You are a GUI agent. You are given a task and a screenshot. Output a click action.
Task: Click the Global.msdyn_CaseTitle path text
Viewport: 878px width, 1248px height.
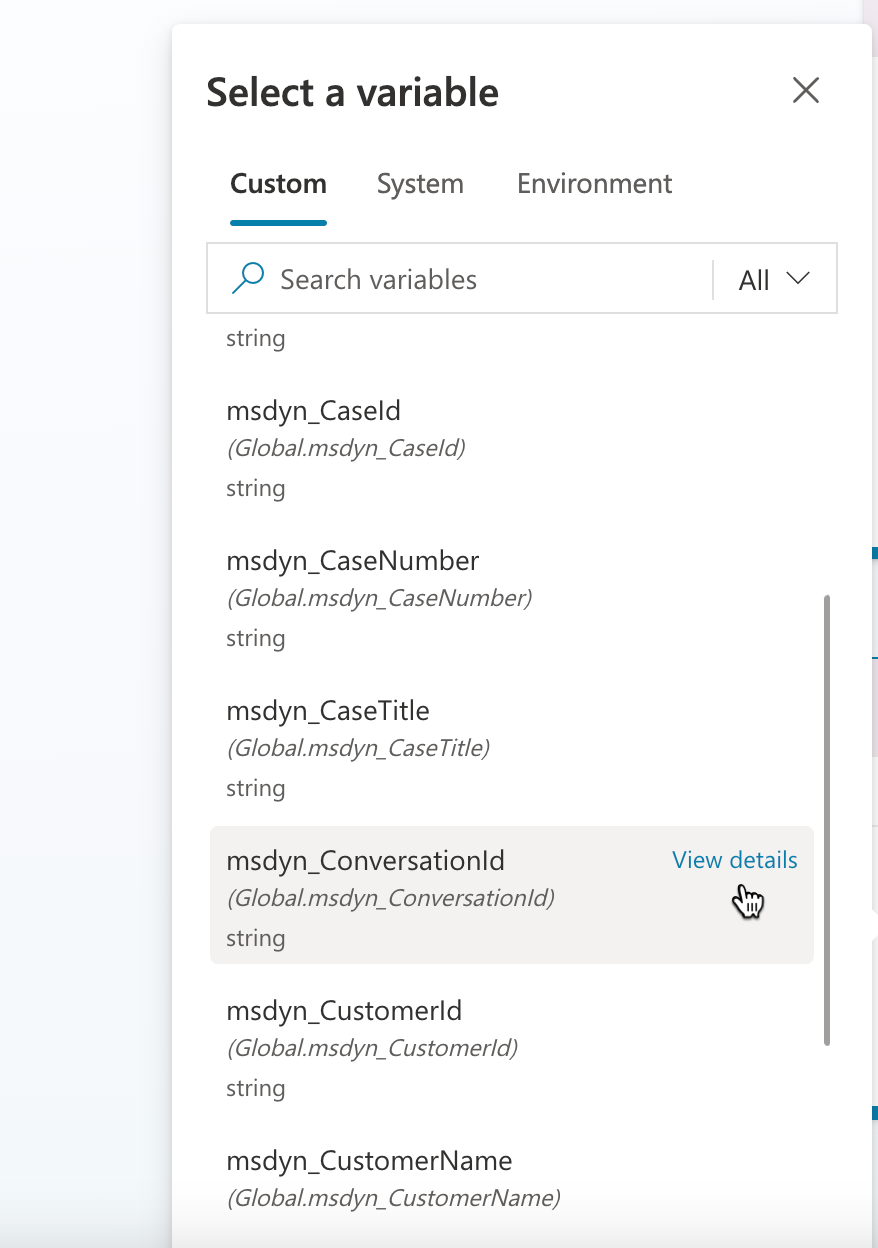click(x=358, y=748)
